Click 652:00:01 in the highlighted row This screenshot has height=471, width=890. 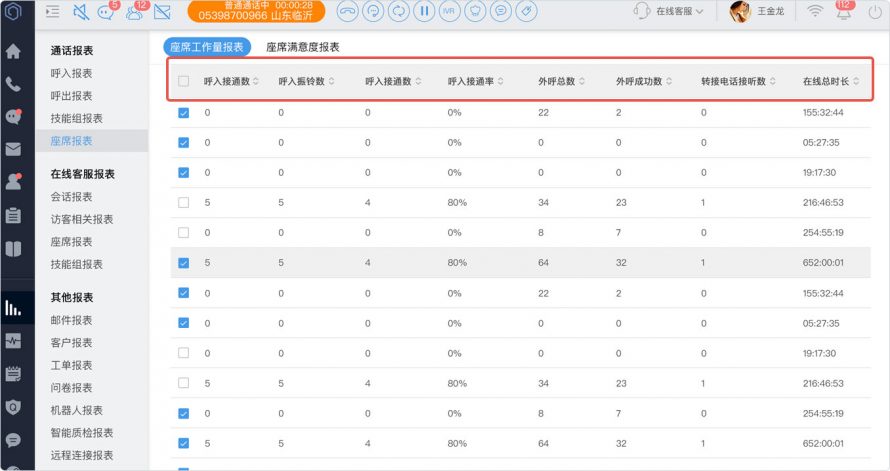823,263
